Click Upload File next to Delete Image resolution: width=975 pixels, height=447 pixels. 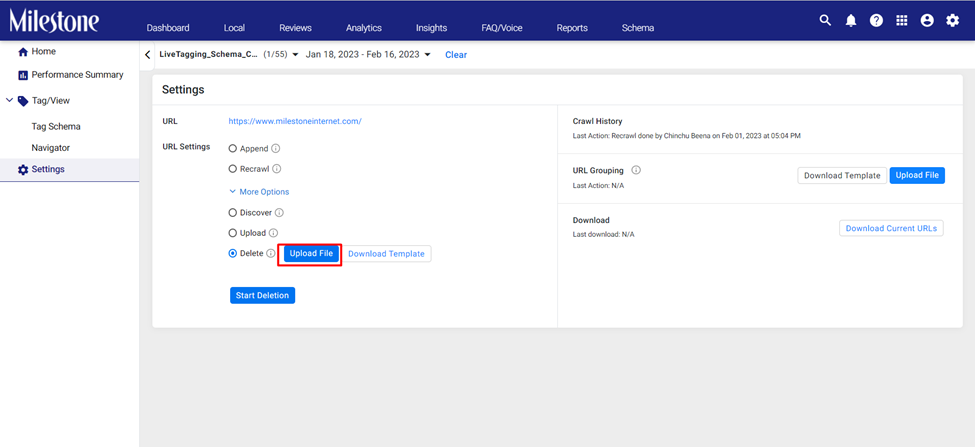[312, 254]
